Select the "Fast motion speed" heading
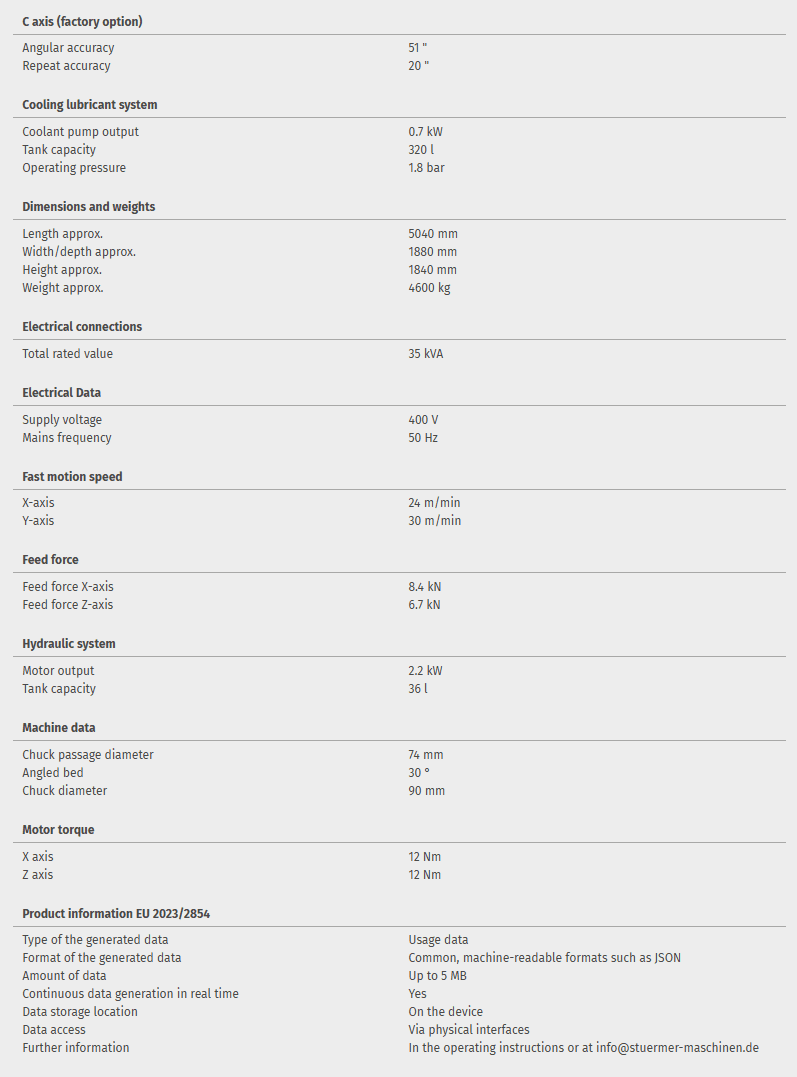Image resolution: width=797 pixels, height=1077 pixels. [72, 477]
